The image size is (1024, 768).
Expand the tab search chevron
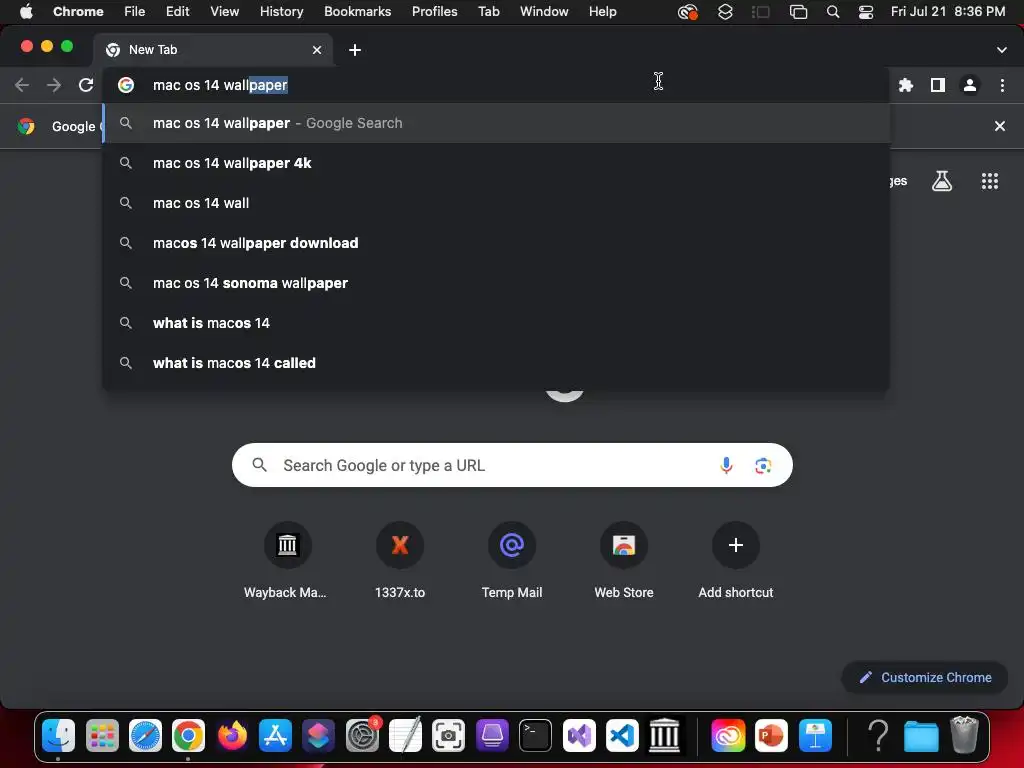pos(1001,50)
